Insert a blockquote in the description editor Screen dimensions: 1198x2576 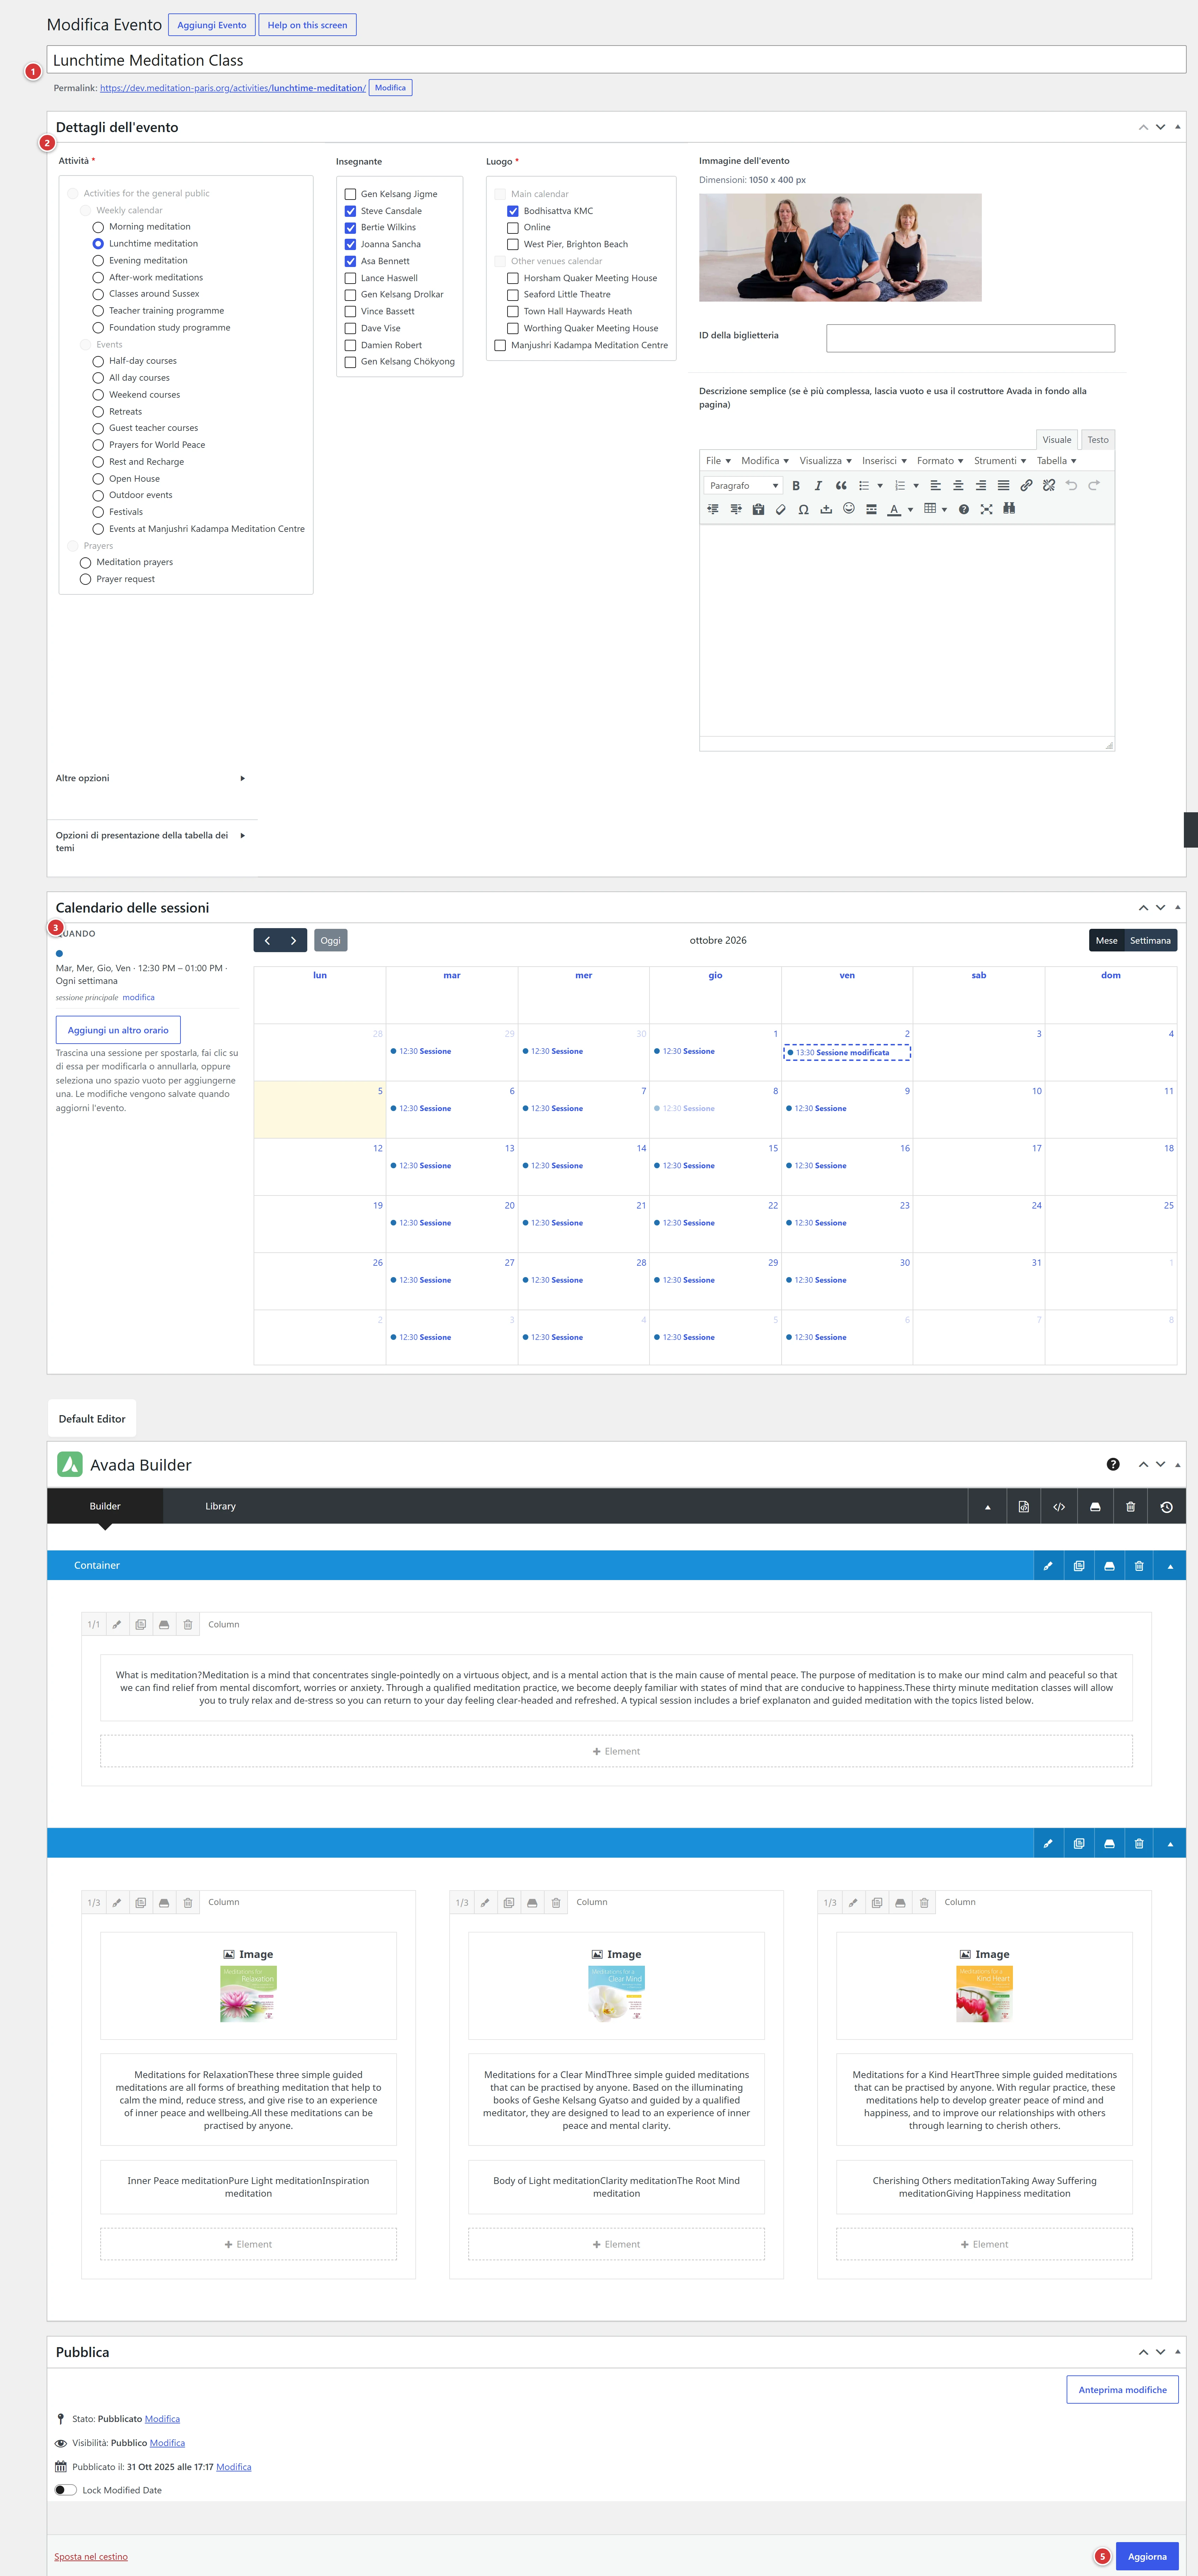click(x=841, y=486)
